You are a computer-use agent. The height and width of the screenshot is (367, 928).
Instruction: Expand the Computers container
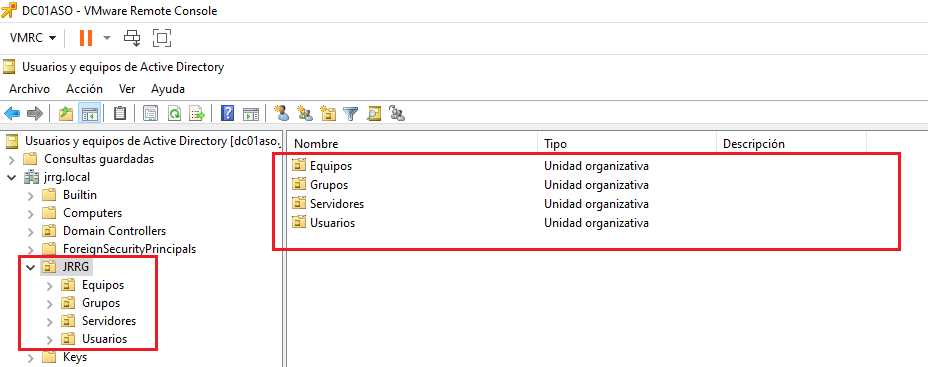[x=31, y=213]
